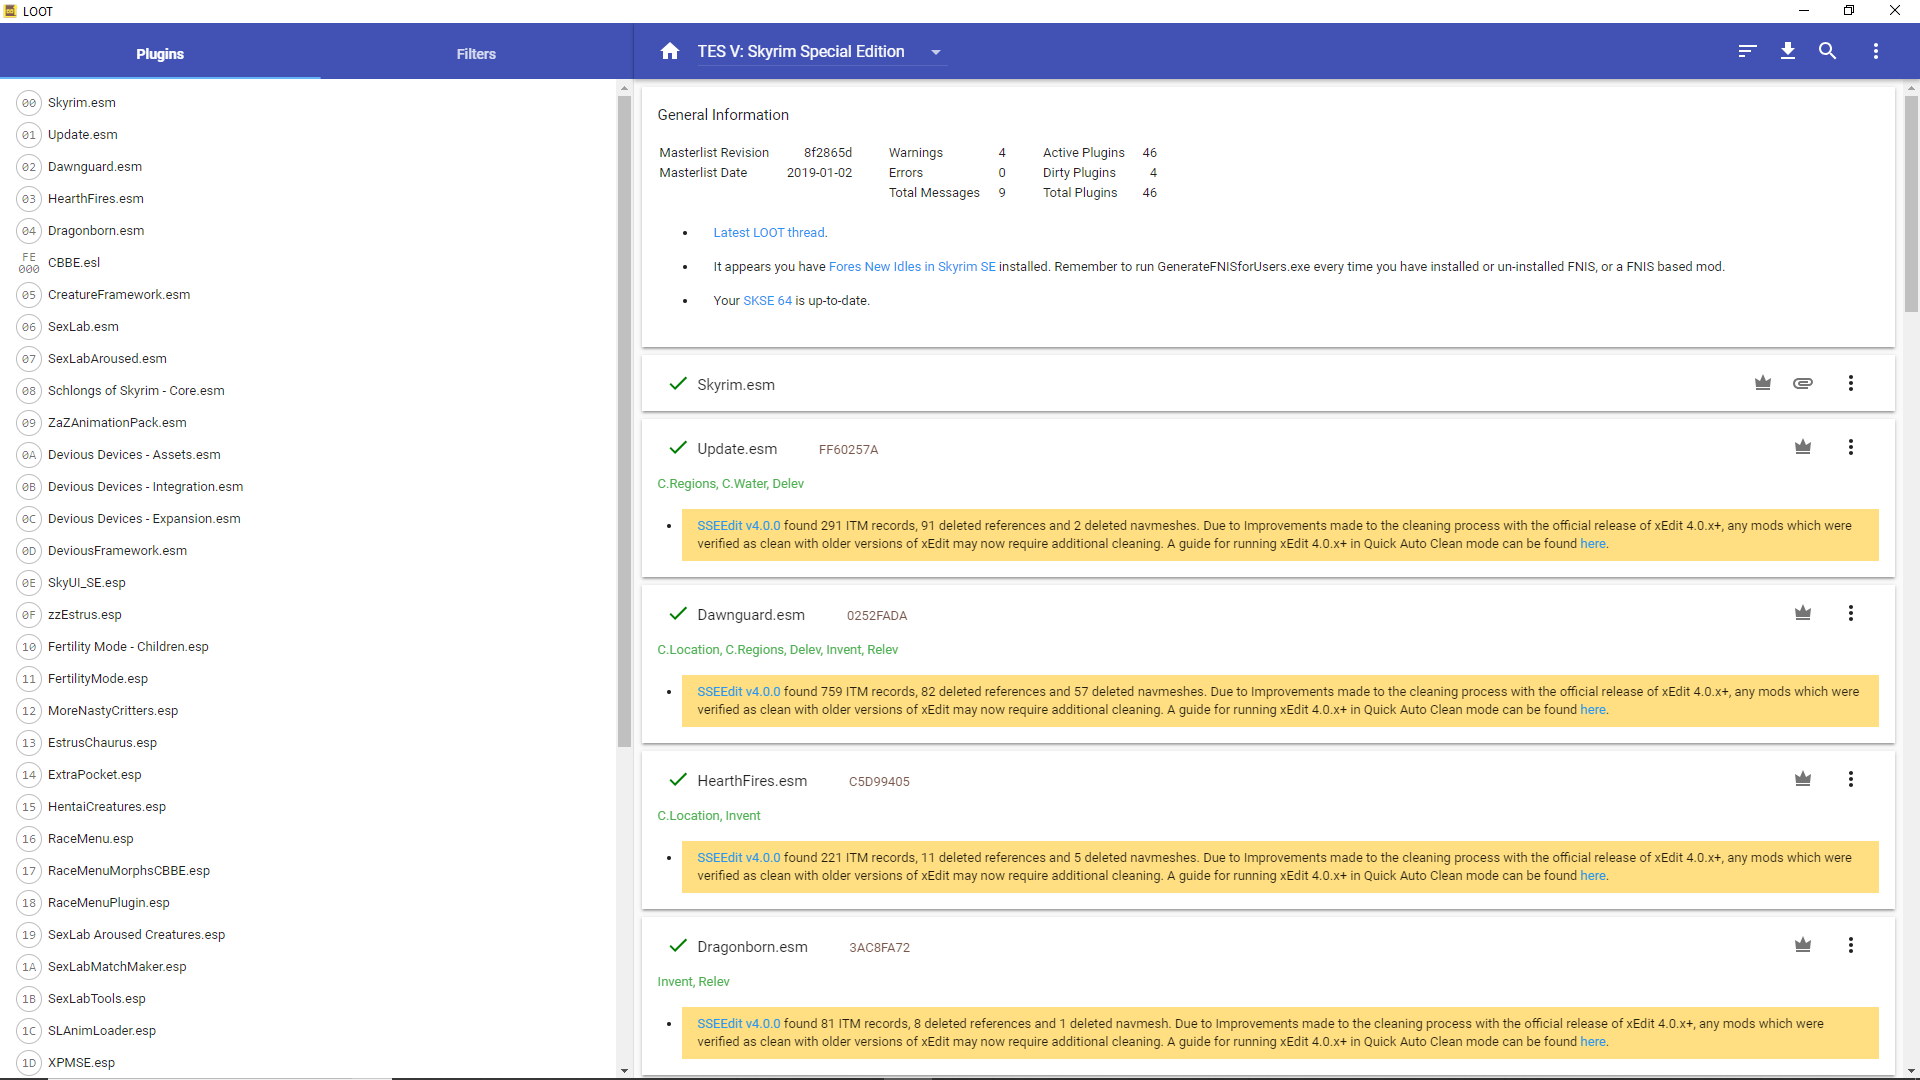1920x1080 pixels.
Task: Click the 'here' link in Dawnguard.esm message
Action: click(1593, 710)
